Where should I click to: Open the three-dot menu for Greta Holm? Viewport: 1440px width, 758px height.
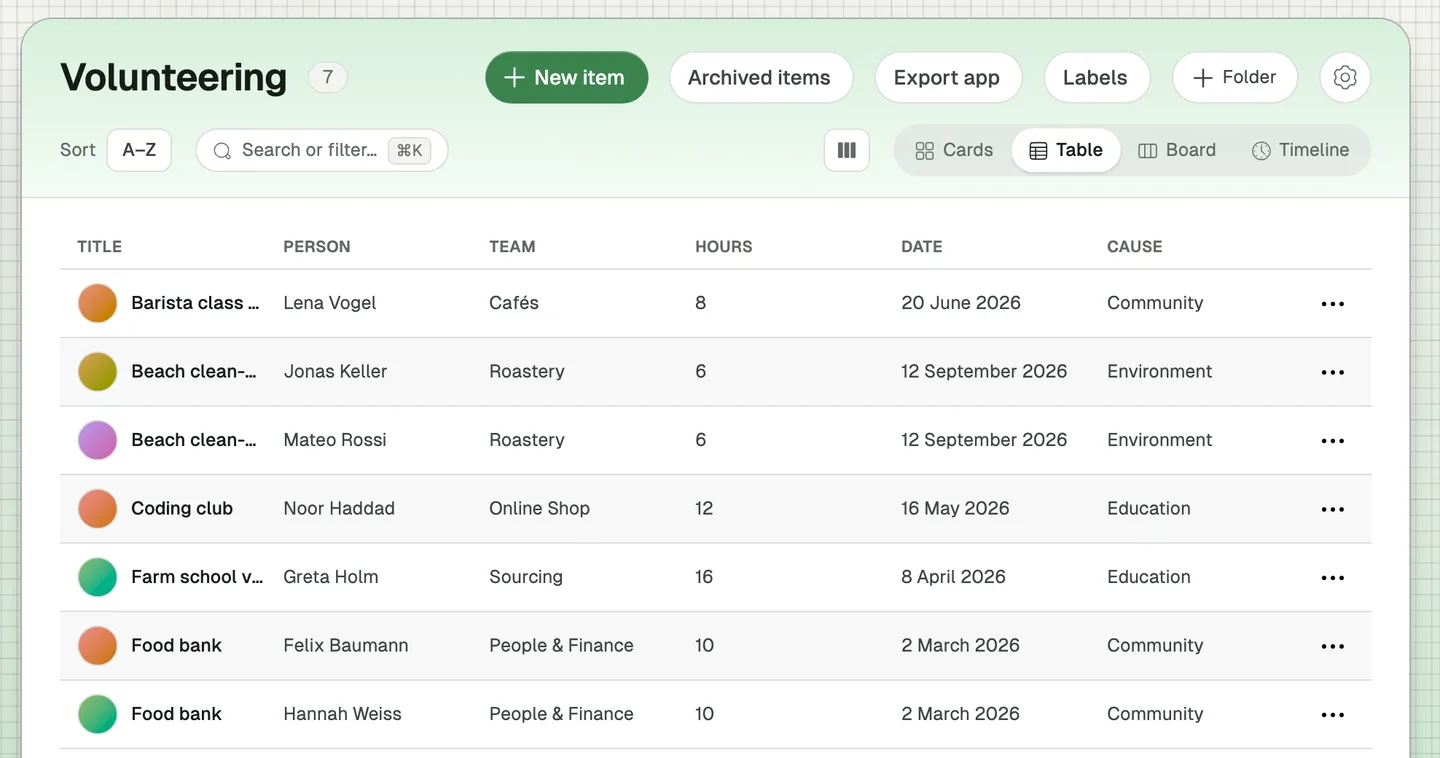(x=1333, y=578)
